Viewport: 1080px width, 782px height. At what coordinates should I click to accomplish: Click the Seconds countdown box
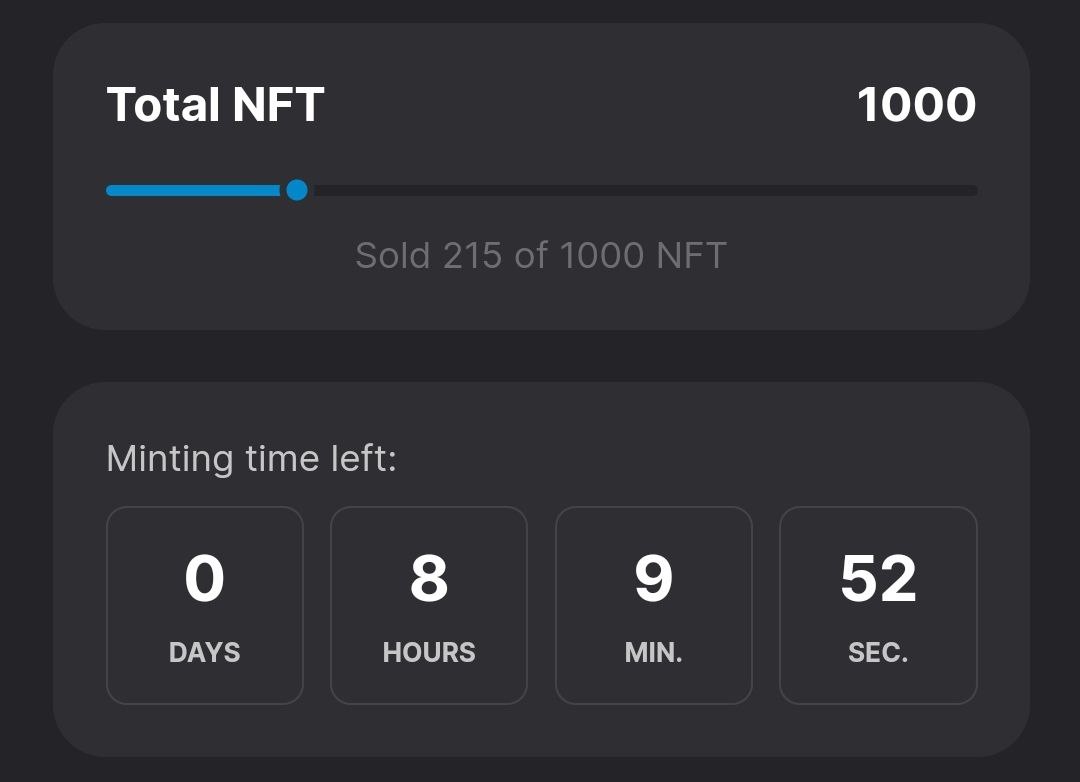coord(878,605)
